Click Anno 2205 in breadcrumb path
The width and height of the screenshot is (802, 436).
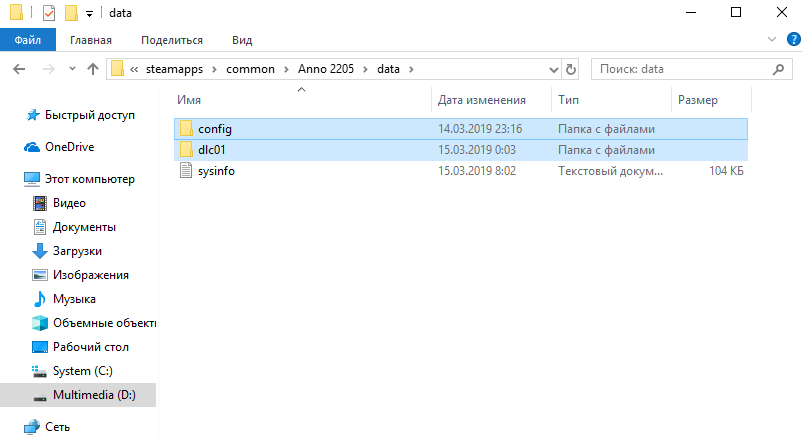tap(325, 69)
